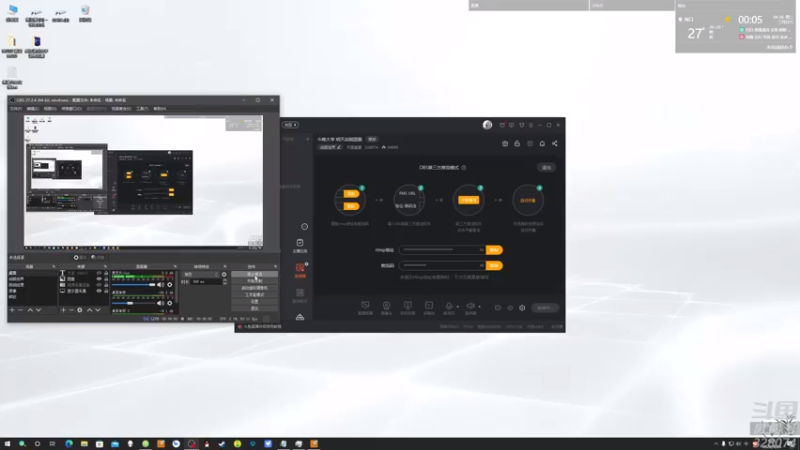800x450 pixels.
Task: Toggle lock of image source in OBS
Action: [x=106, y=279]
